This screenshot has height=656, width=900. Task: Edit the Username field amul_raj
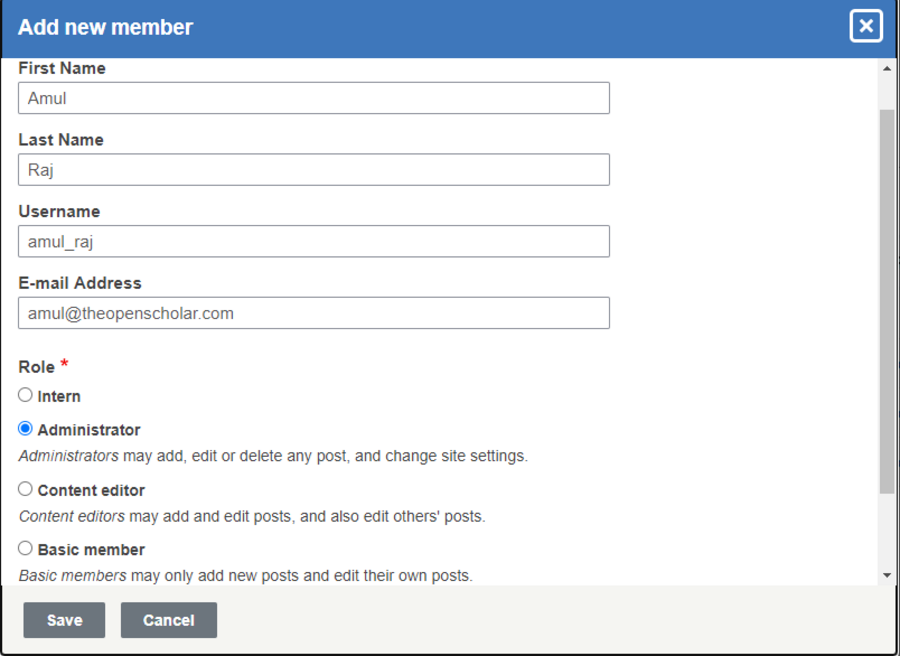pyautogui.click(x=313, y=241)
